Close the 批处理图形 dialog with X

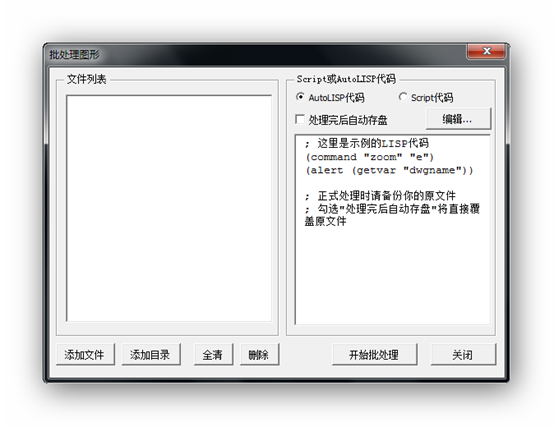pyautogui.click(x=487, y=51)
